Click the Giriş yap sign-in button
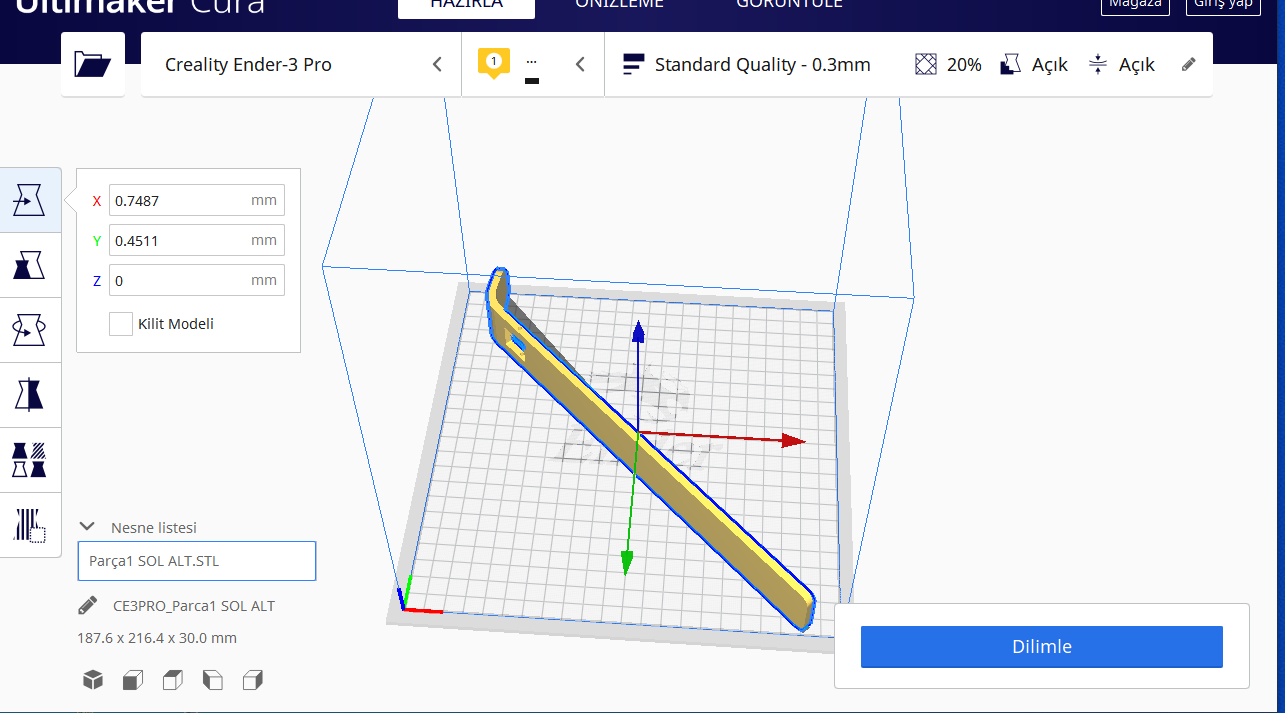The width and height of the screenshot is (1285, 713). pyautogui.click(x=1224, y=4)
